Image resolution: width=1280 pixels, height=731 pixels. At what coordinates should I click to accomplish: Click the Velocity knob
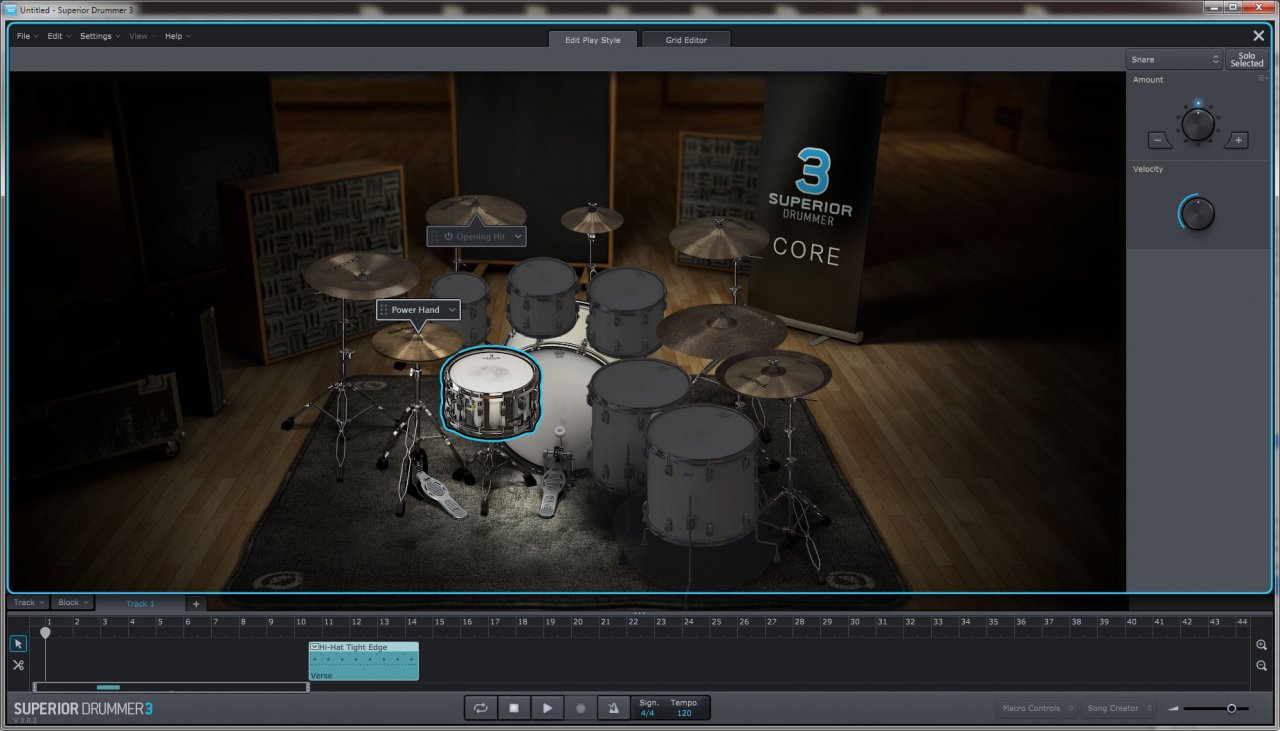1197,213
